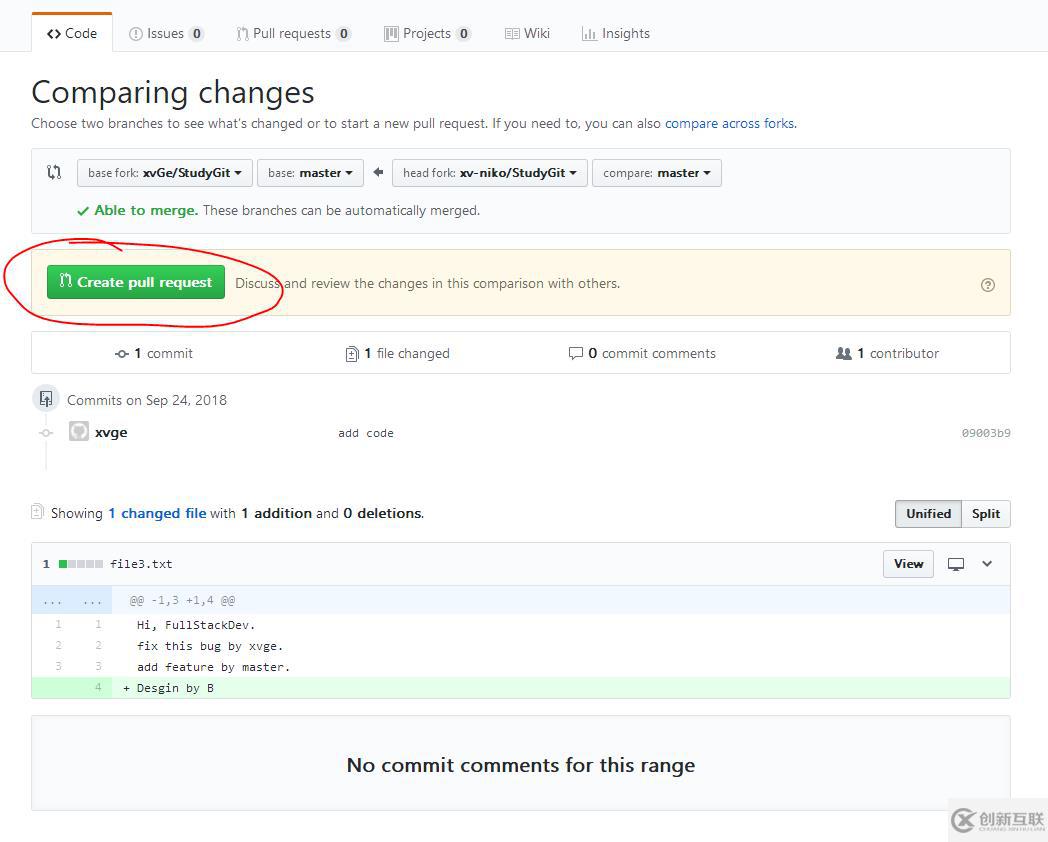The width and height of the screenshot is (1048, 842).
Task: Collapse the file3.txt diff chevron
Action: tap(987, 564)
